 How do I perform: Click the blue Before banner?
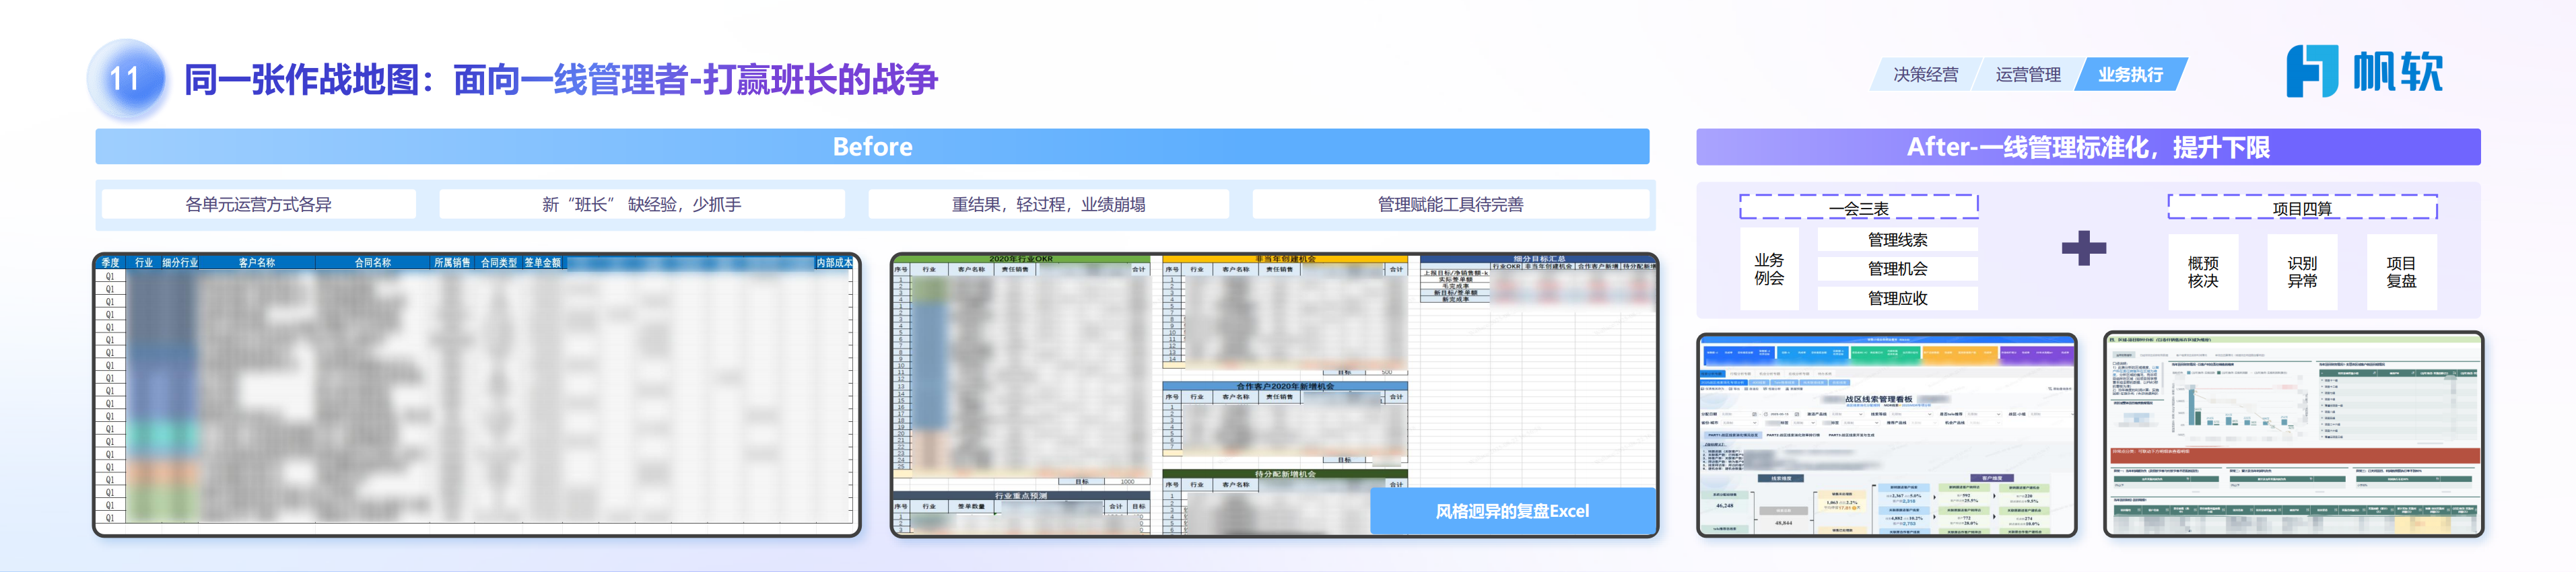(872, 147)
